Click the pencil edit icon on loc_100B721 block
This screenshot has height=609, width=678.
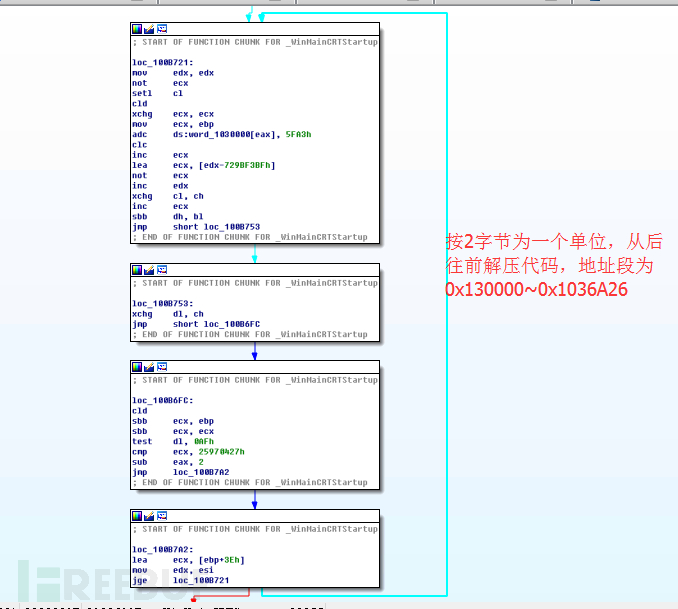point(149,29)
